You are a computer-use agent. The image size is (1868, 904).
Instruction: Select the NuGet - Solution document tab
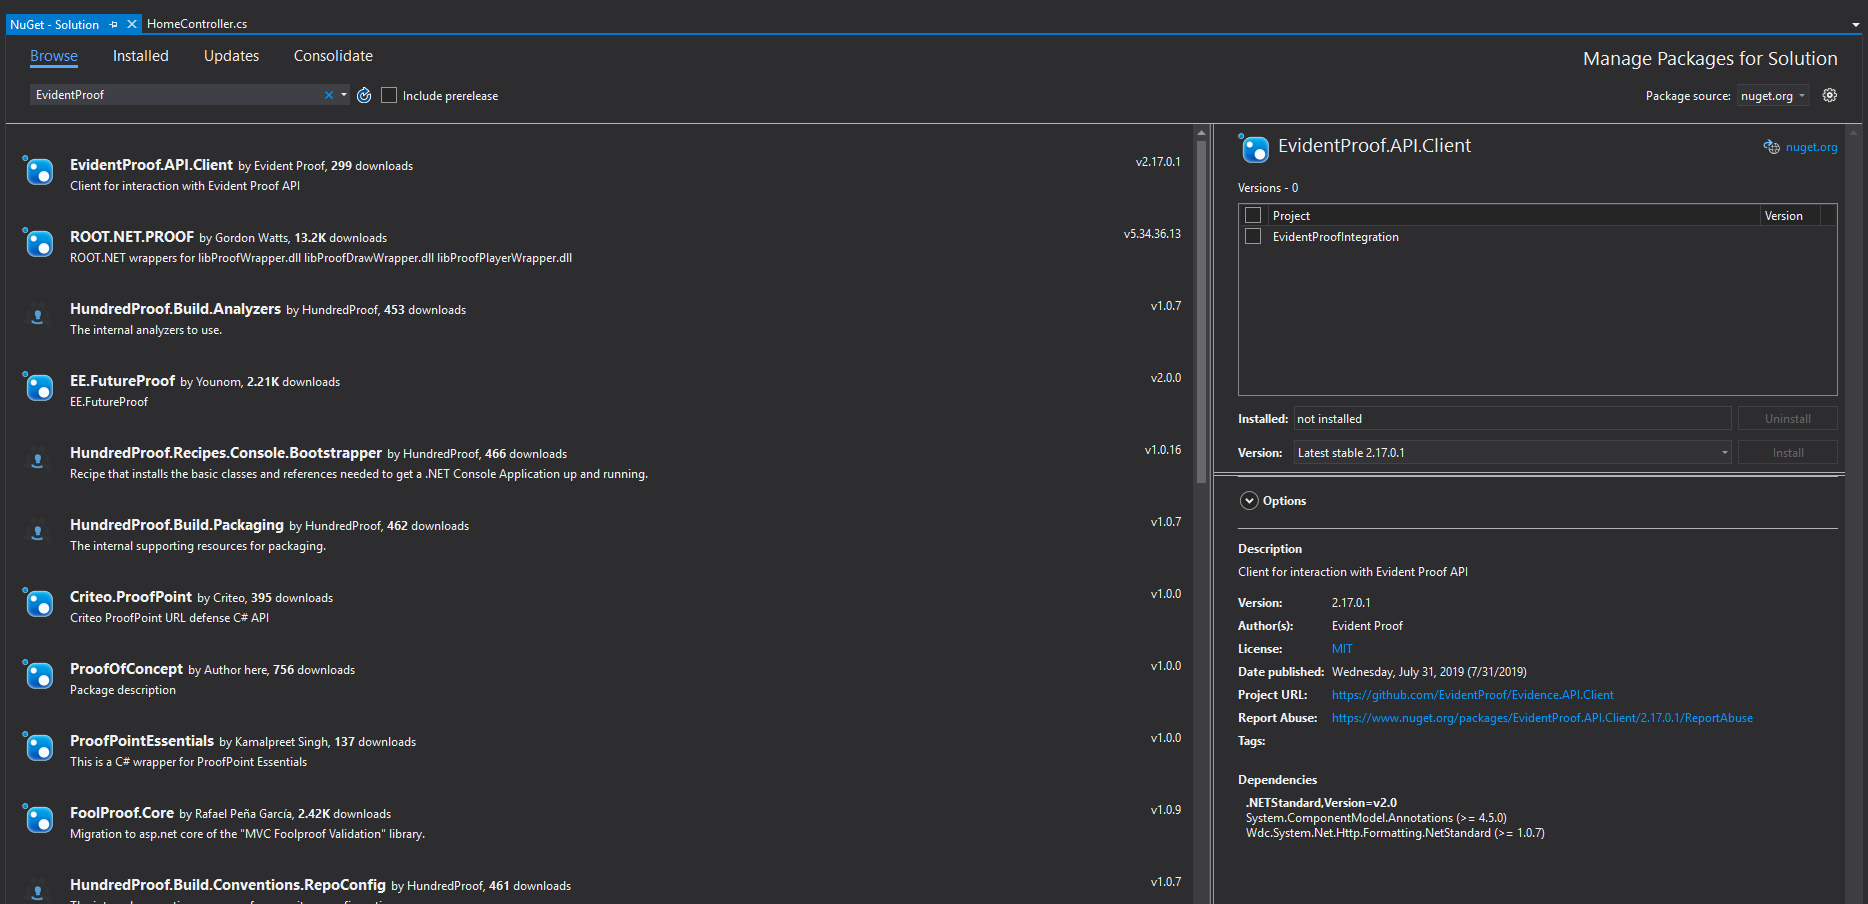(x=55, y=24)
